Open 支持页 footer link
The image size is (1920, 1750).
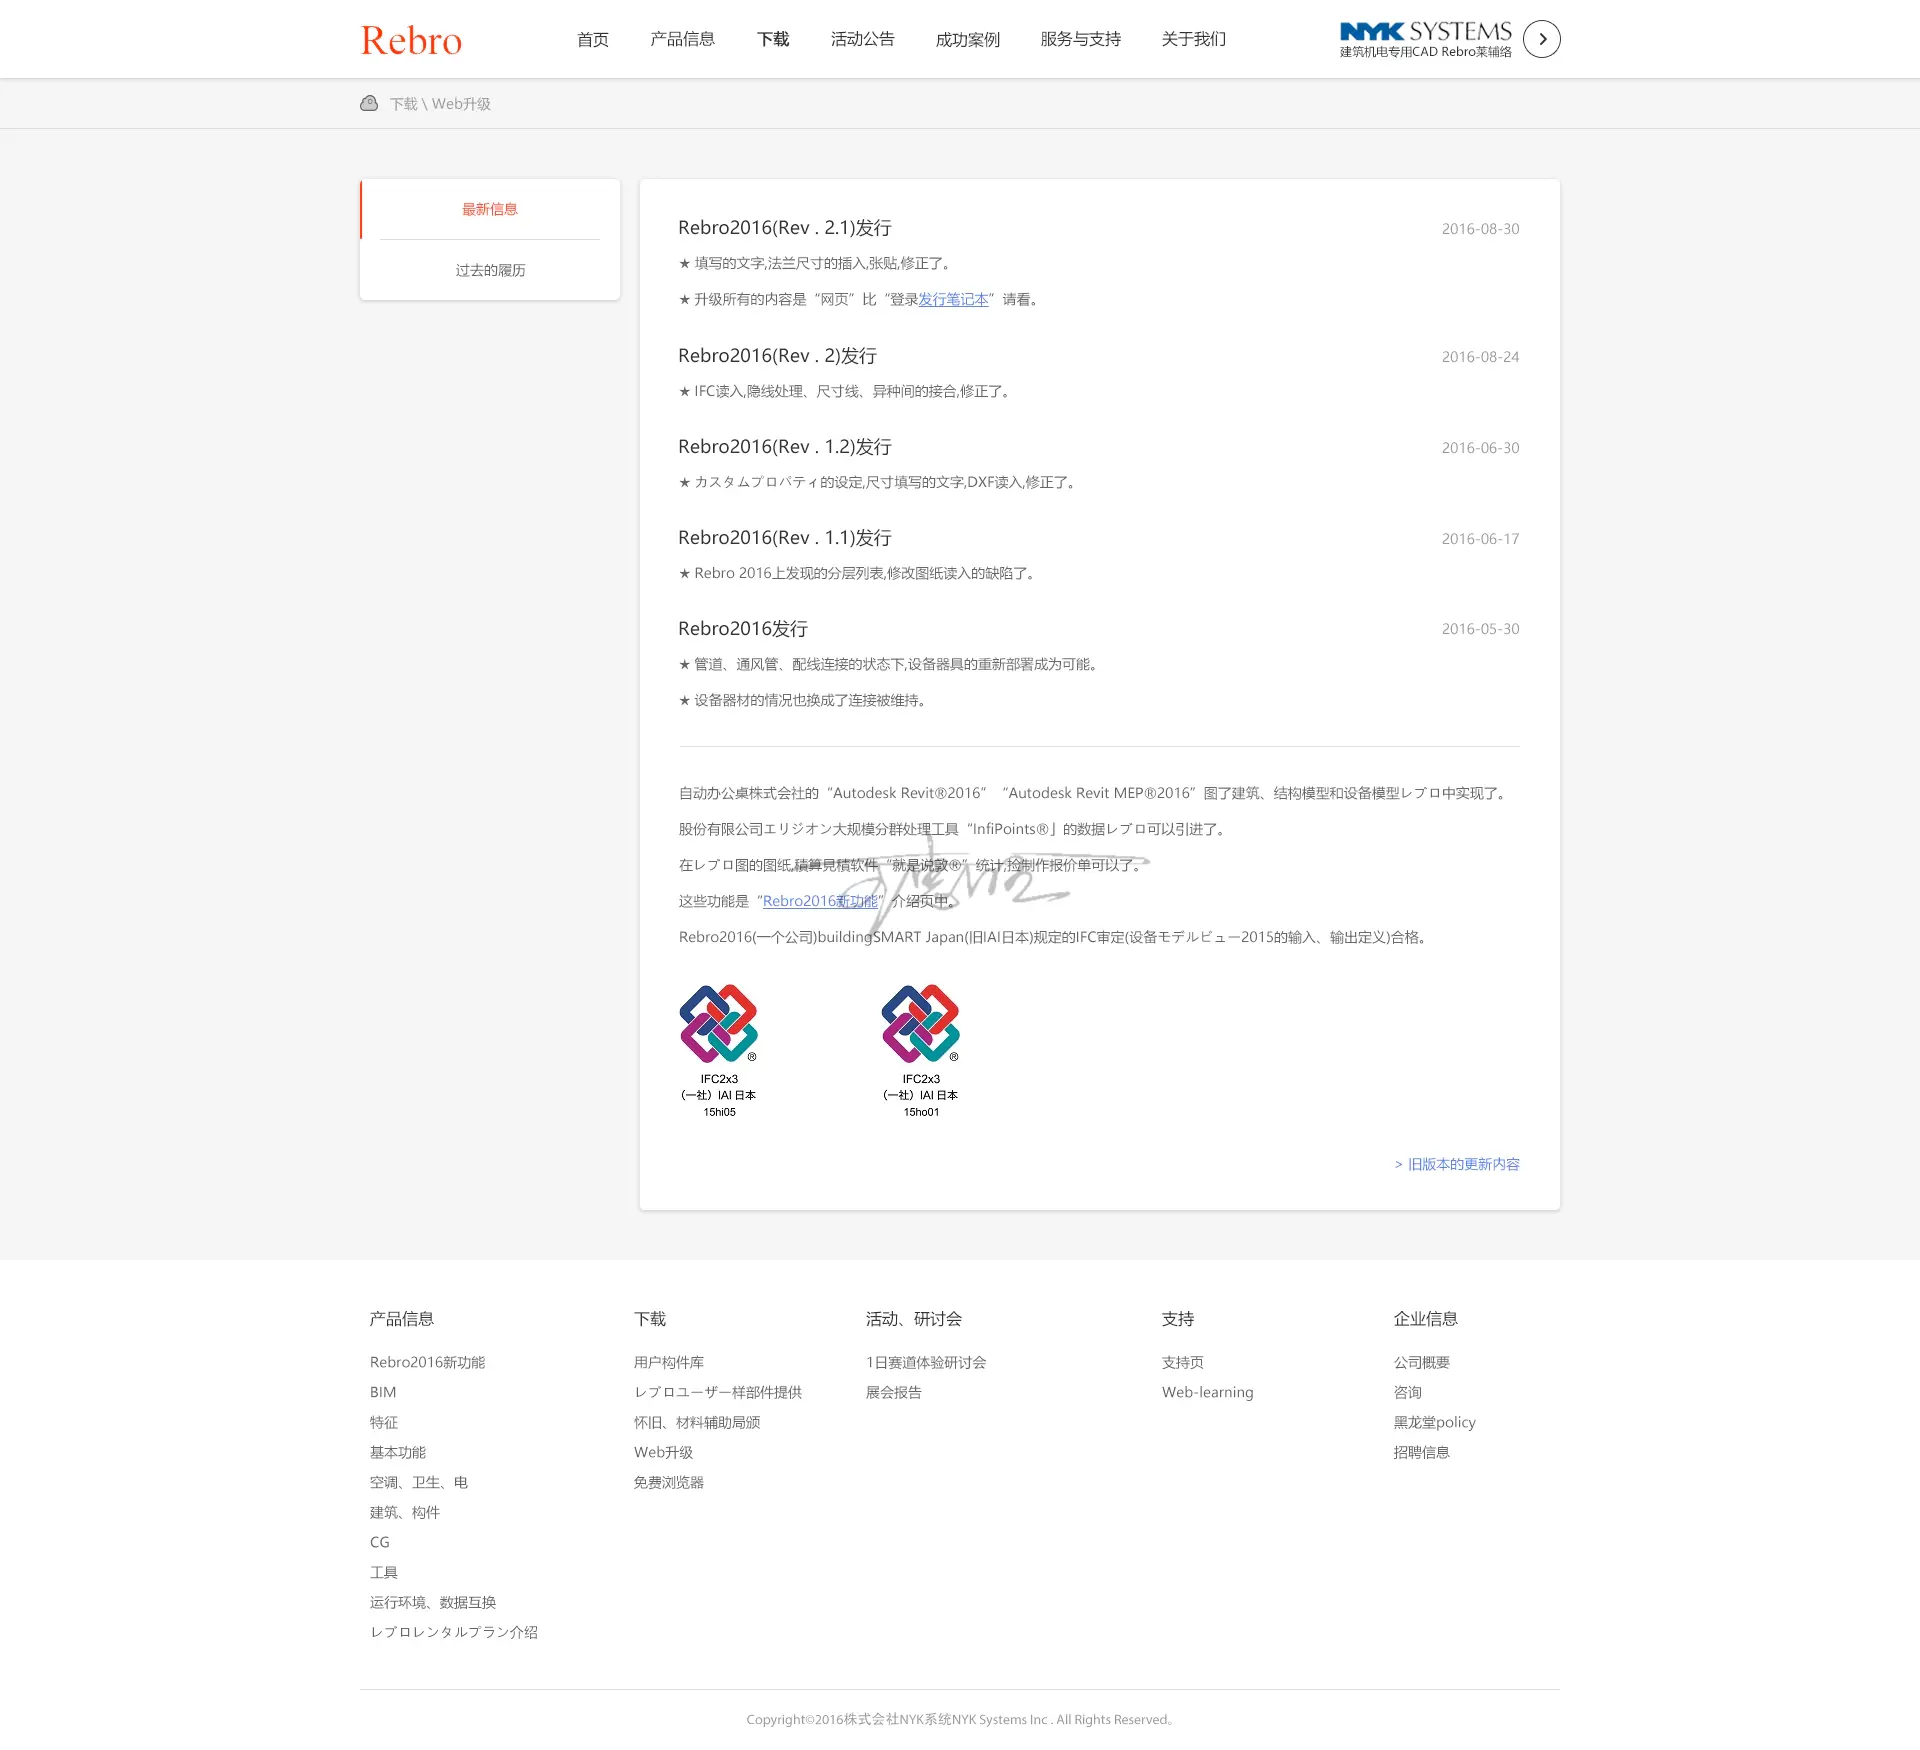click(x=1183, y=1362)
